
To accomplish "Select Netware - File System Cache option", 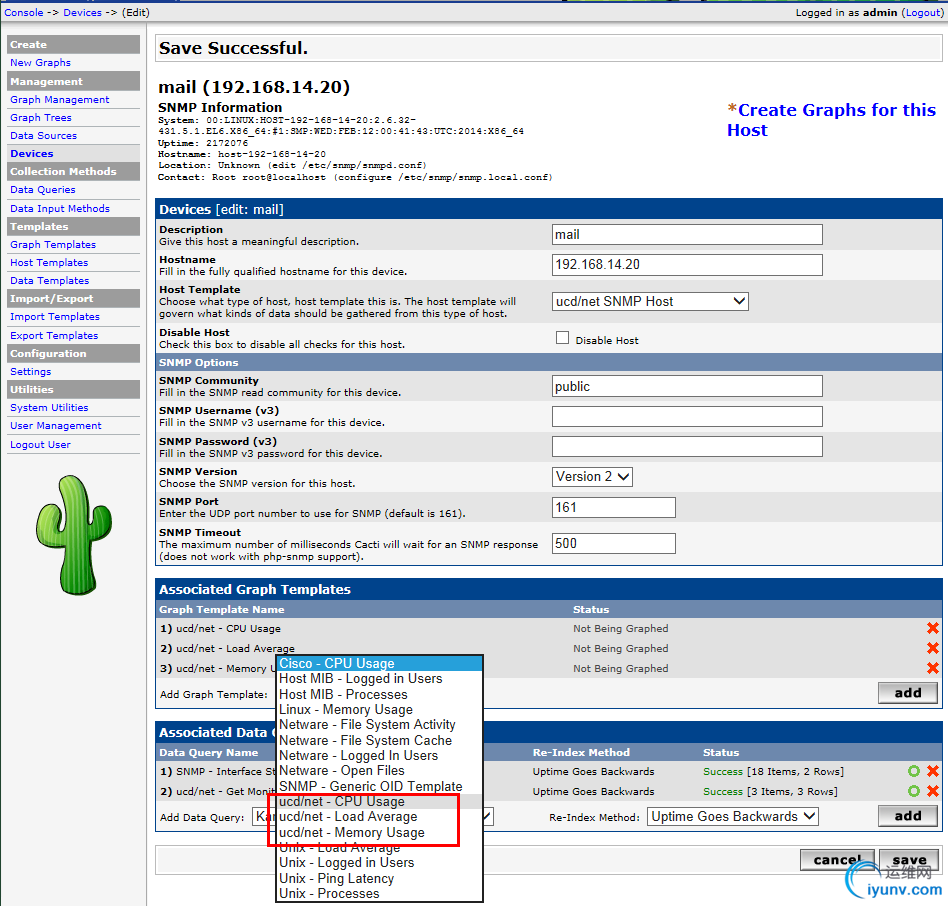I will 380,740.
